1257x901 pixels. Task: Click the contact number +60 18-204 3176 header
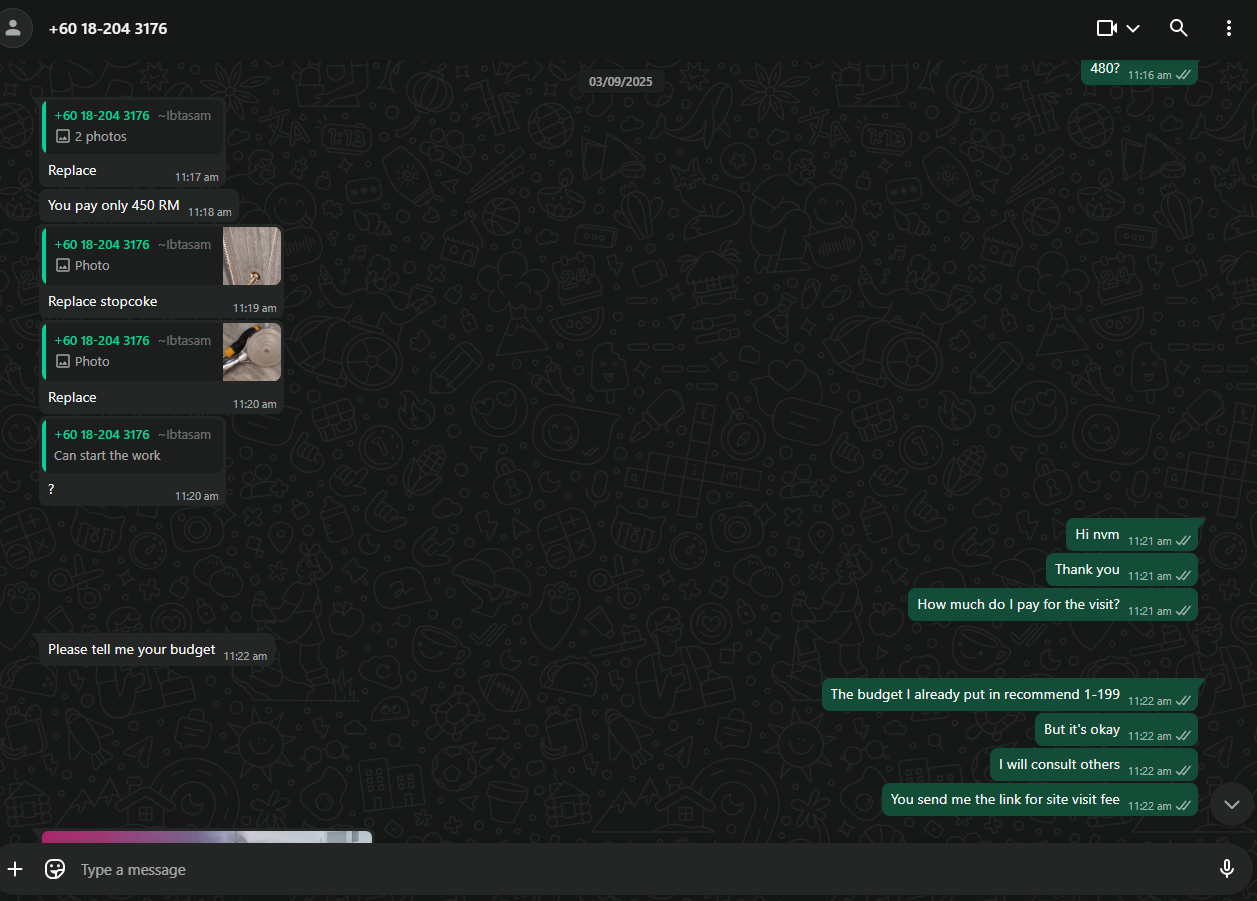pos(108,29)
